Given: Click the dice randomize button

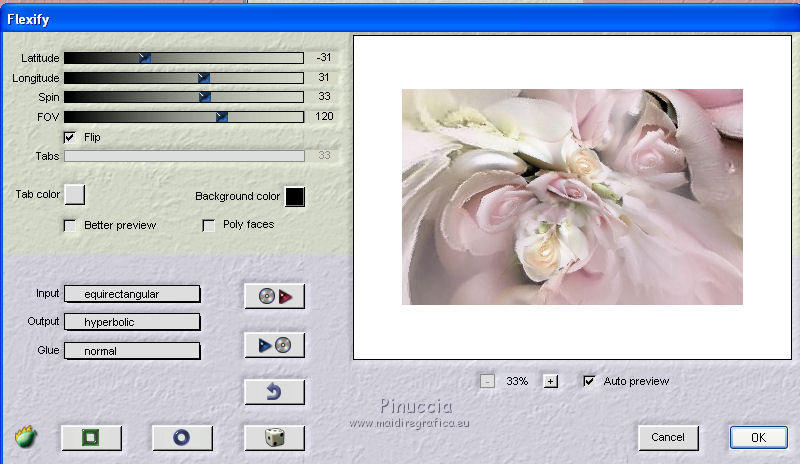Looking at the screenshot, I should [274, 437].
